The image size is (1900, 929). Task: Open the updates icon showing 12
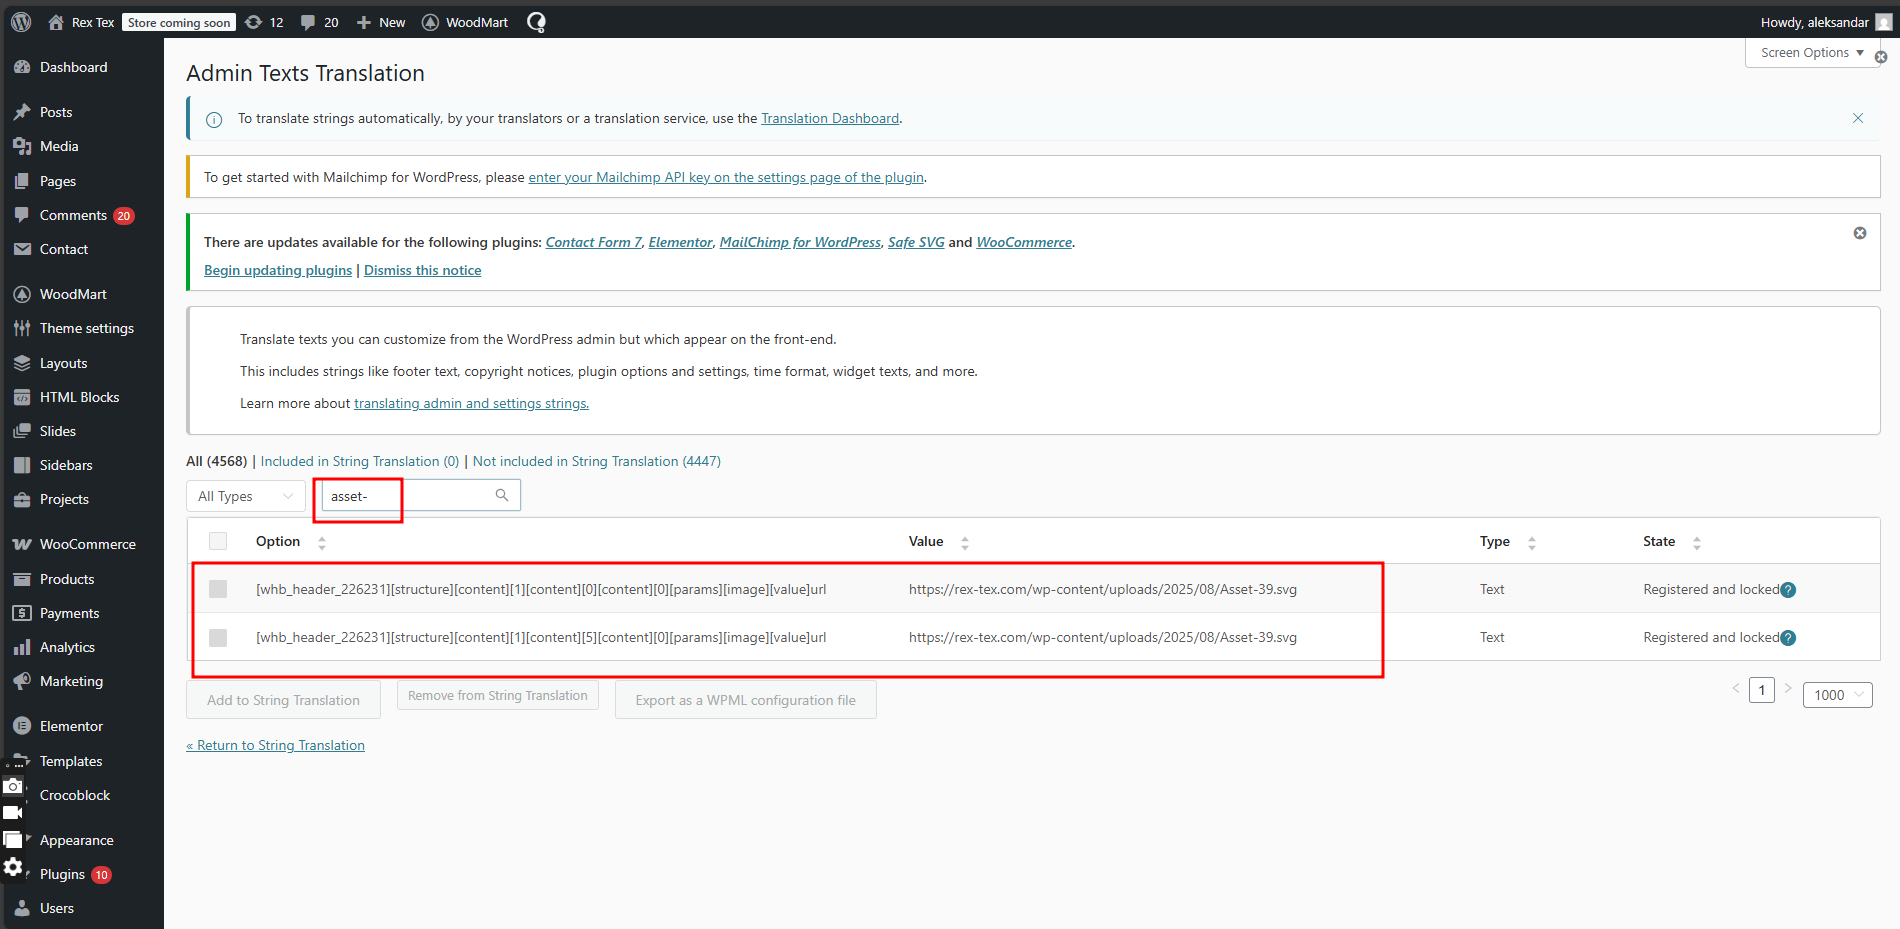pyautogui.click(x=255, y=22)
